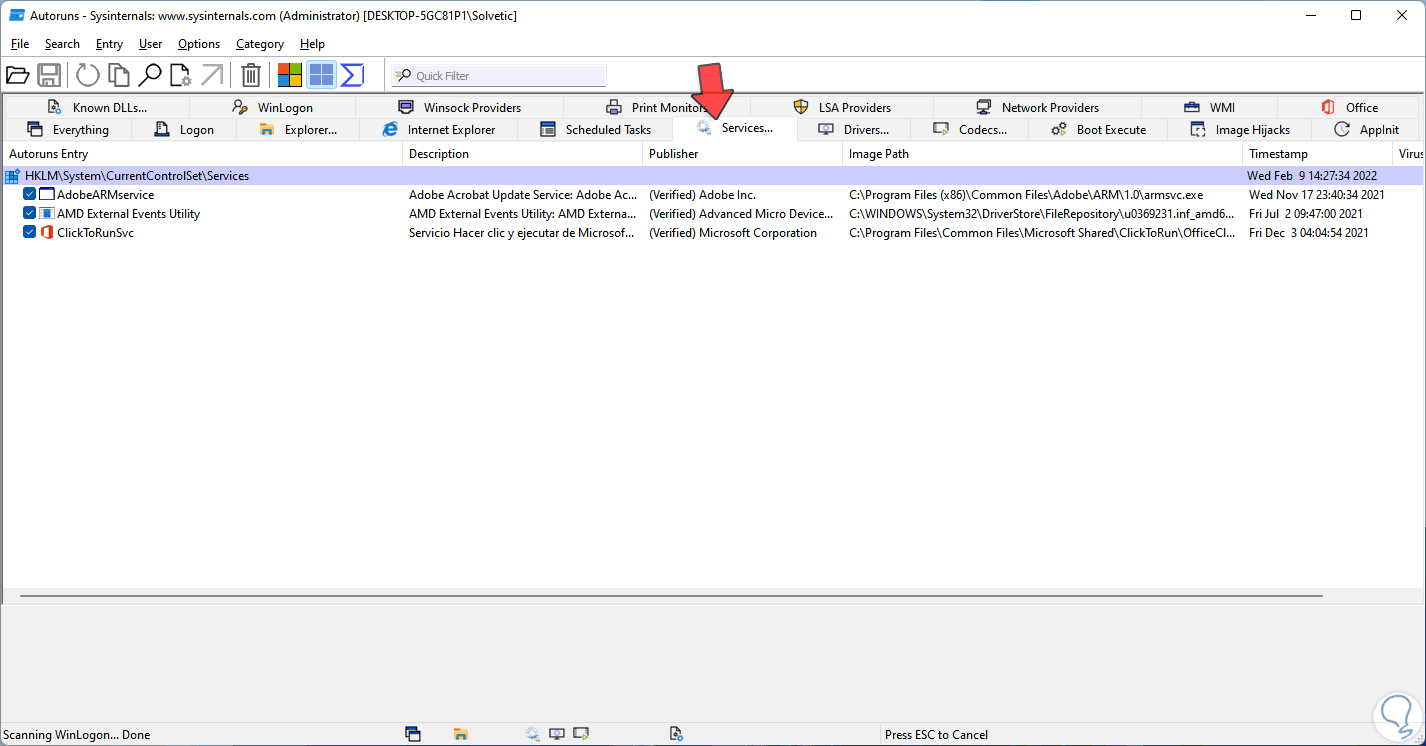
Task: Open the Help menu
Action: coord(313,44)
